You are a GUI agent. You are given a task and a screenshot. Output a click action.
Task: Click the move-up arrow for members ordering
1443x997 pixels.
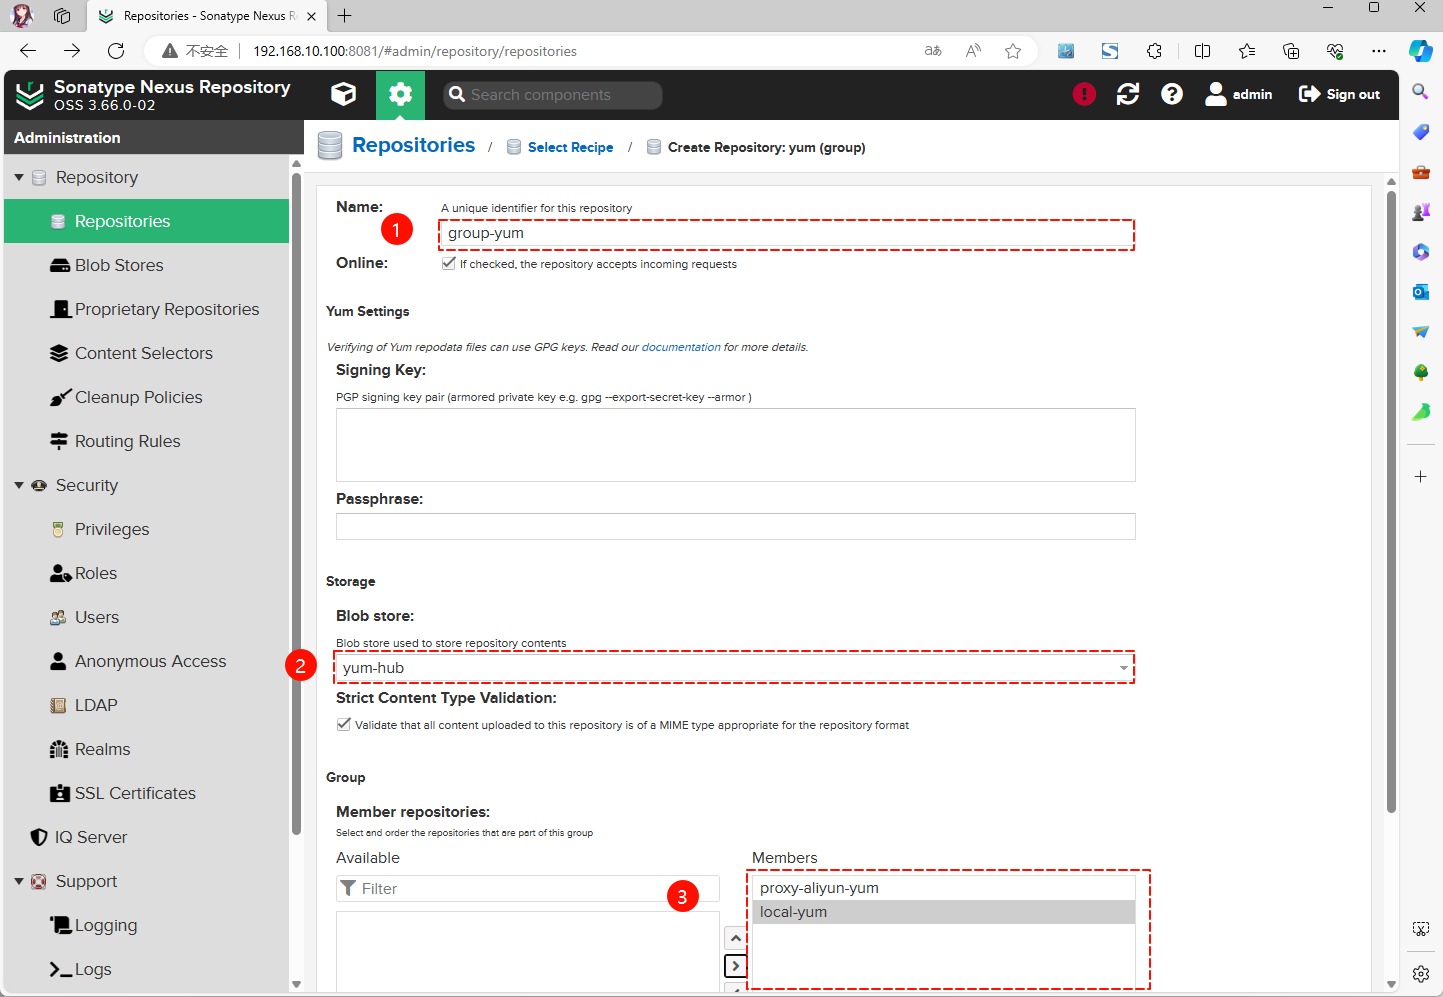tap(735, 938)
